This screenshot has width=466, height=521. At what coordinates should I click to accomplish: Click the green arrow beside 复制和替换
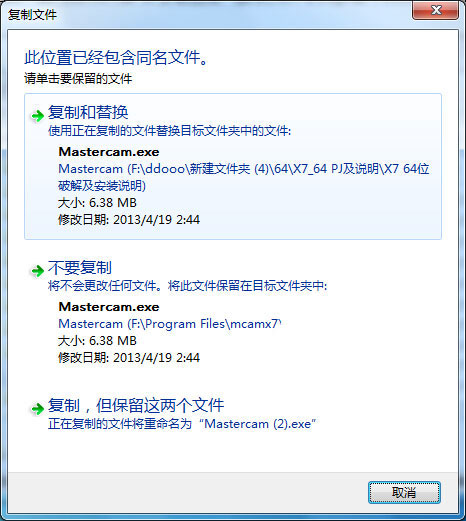pyautogui.click(x=37, y=116)
